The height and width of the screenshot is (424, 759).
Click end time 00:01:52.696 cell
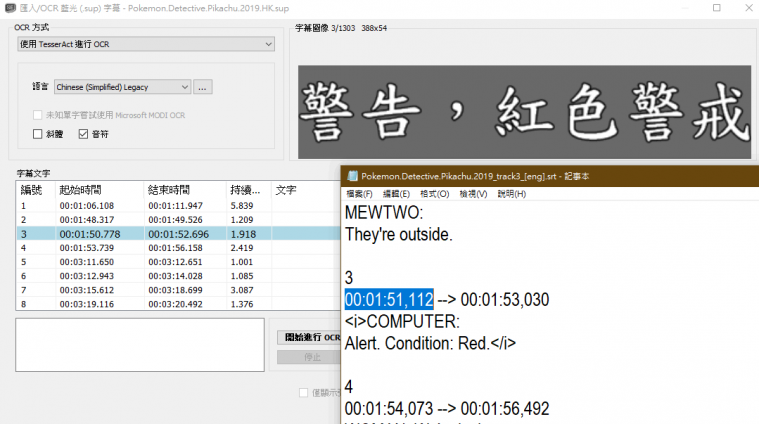click(179, 234)
